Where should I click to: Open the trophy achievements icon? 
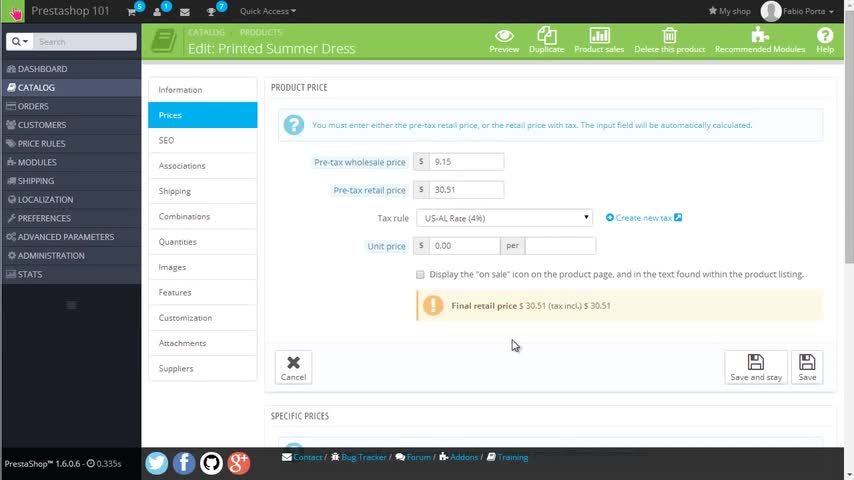click(x=211, y=11)
